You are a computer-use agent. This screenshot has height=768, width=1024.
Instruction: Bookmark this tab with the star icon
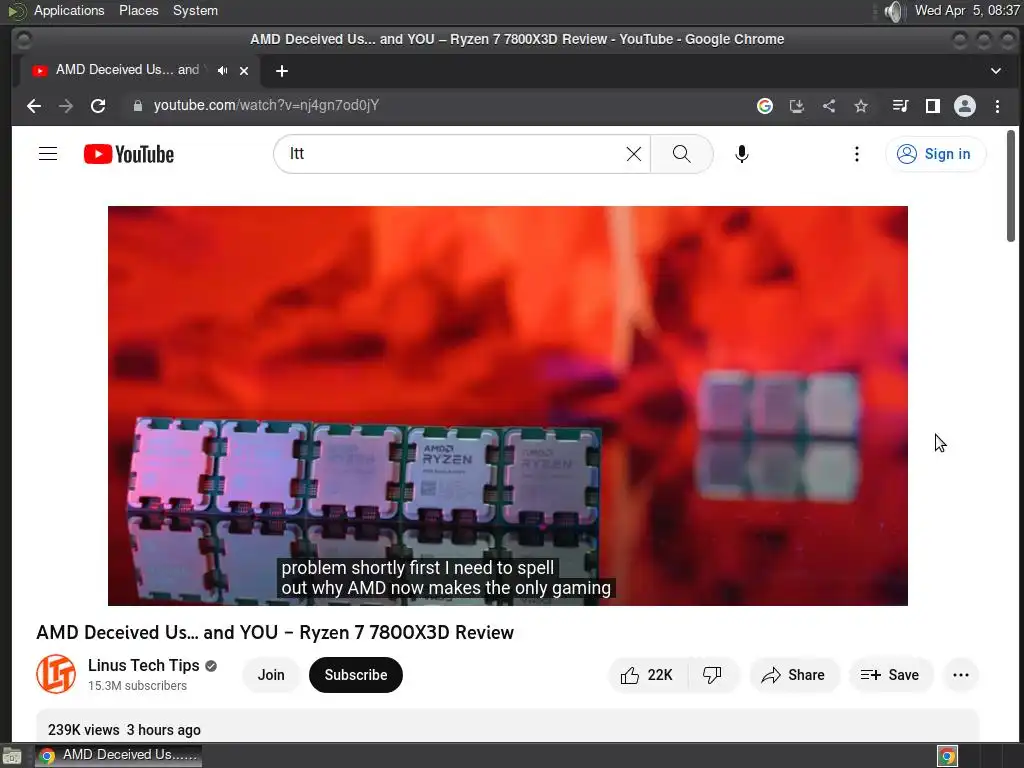861,106
